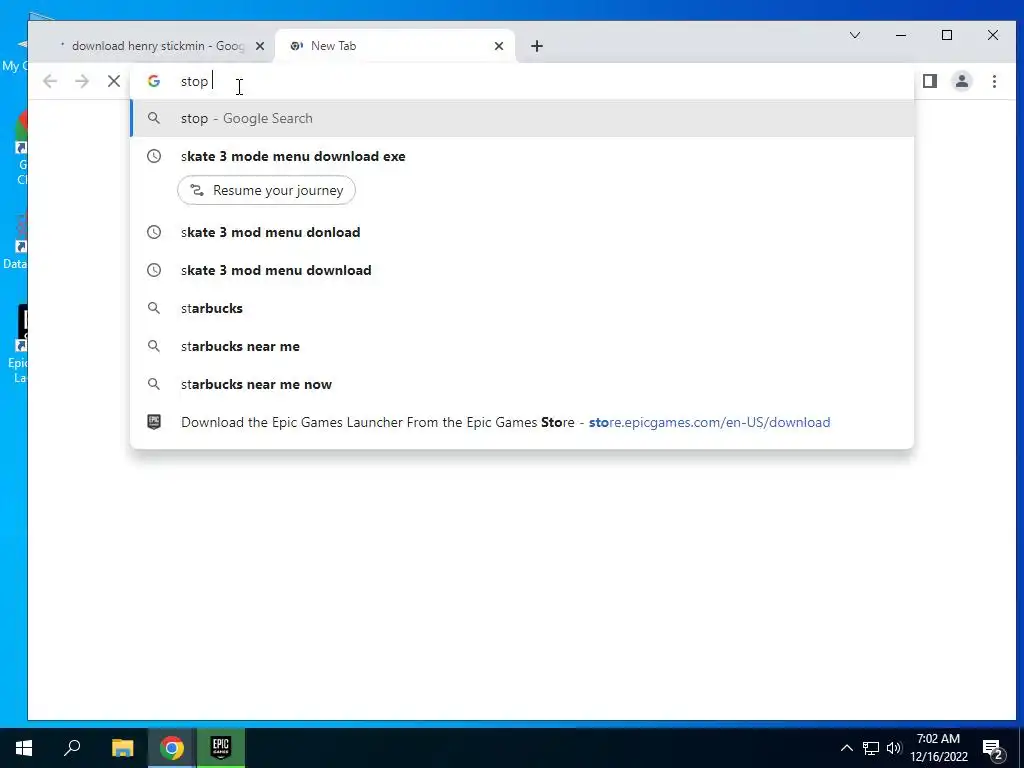Select 'skate 3 mode menu download exe' suggestion

pyautogui.click(x=522, y=156)
